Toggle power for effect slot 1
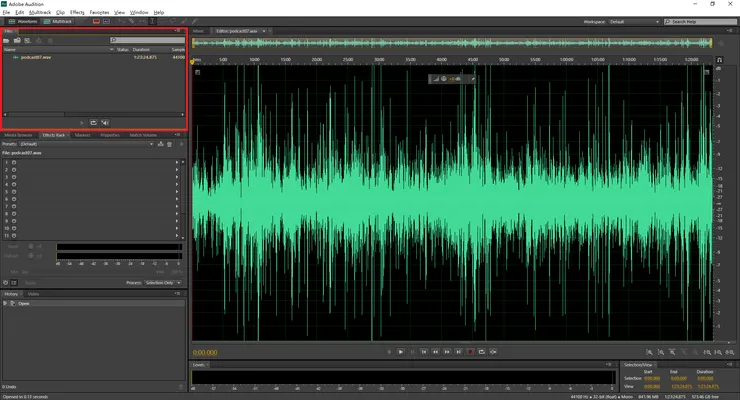The width and height of the screenshot is (740, 400). 15,161
